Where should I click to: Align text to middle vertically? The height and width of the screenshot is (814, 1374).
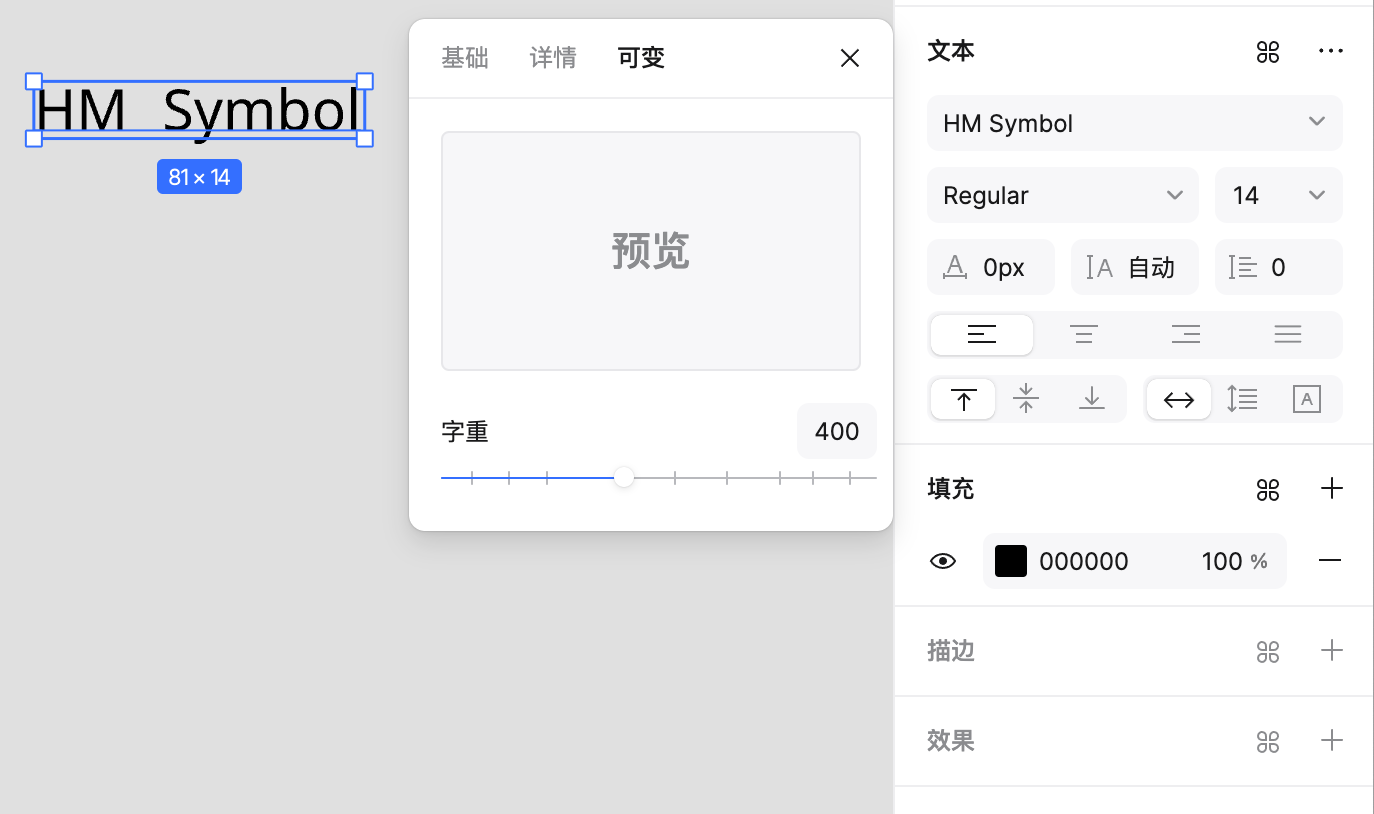click(x=1026, y=399)
